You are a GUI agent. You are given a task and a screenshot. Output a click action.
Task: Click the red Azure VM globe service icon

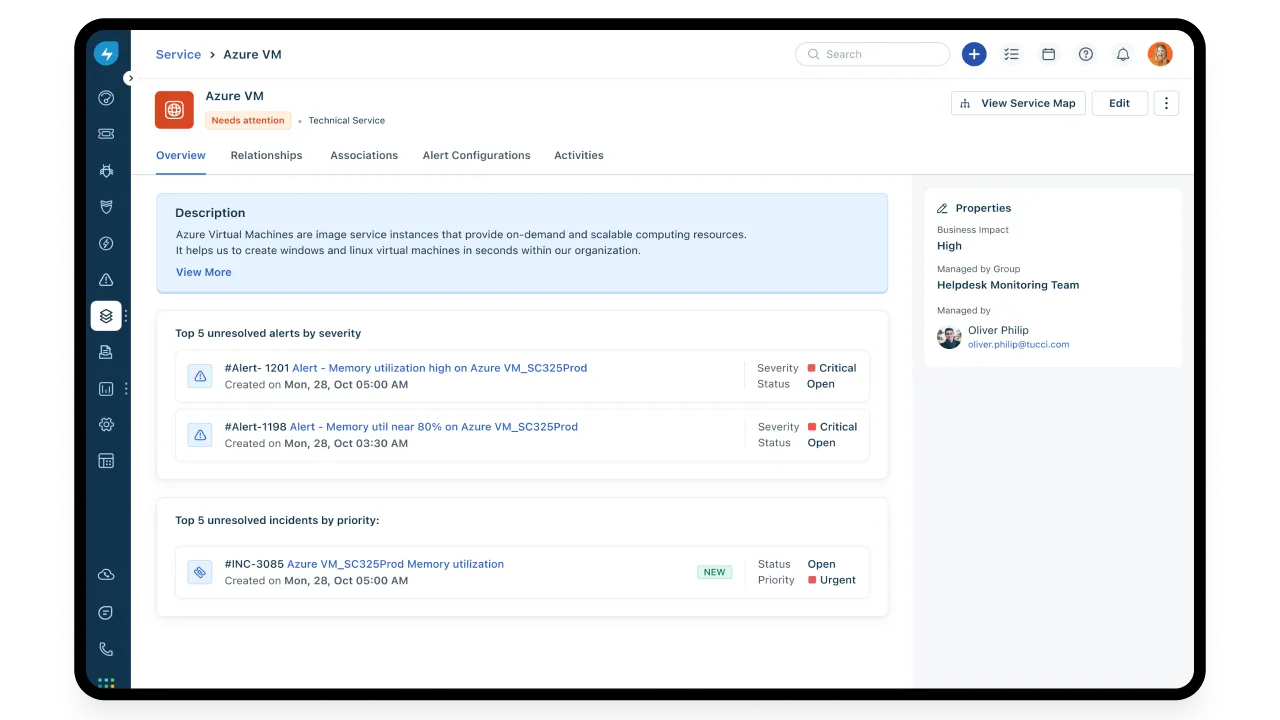click(x=174, y=110)
